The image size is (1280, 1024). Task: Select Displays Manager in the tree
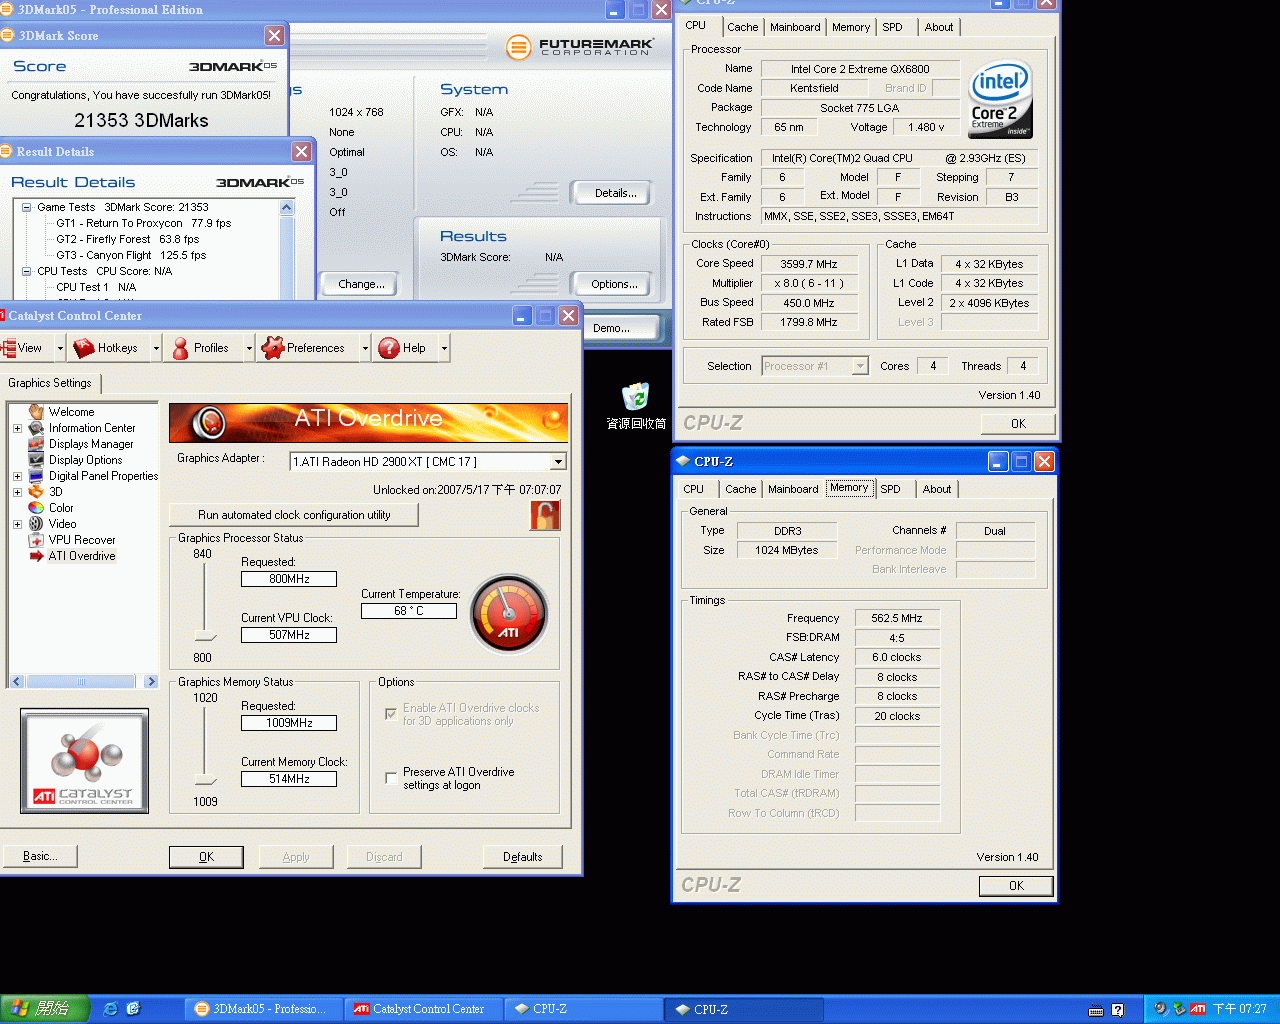[x=91, y=444]
